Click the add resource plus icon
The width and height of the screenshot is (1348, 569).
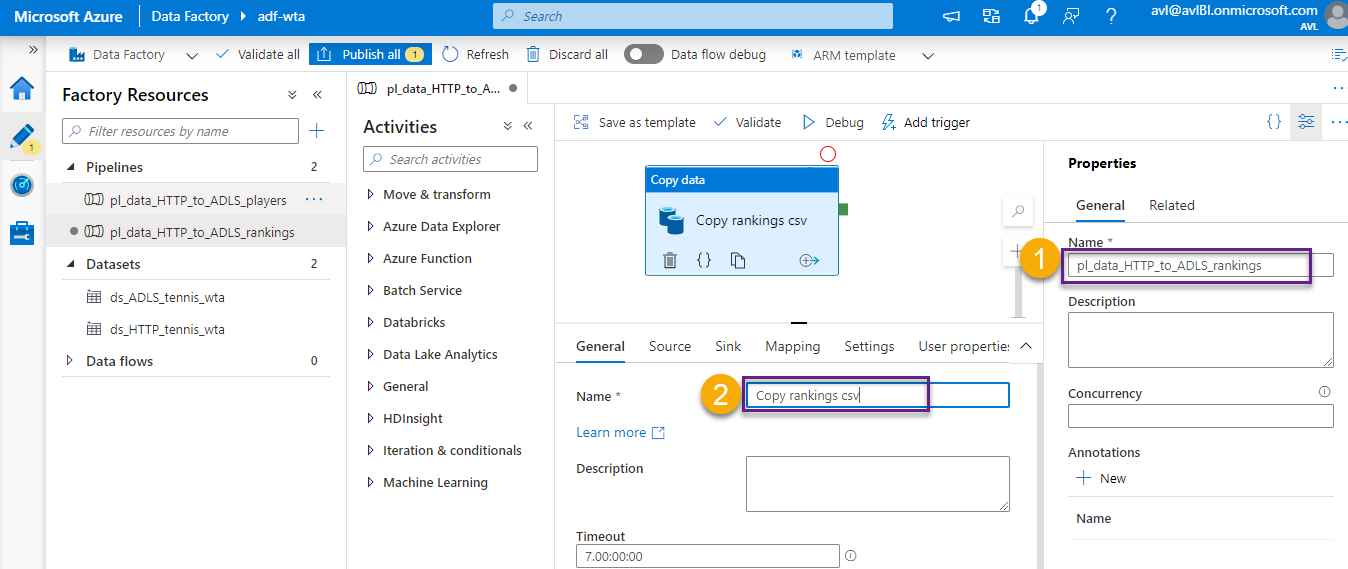coord(316,131)
